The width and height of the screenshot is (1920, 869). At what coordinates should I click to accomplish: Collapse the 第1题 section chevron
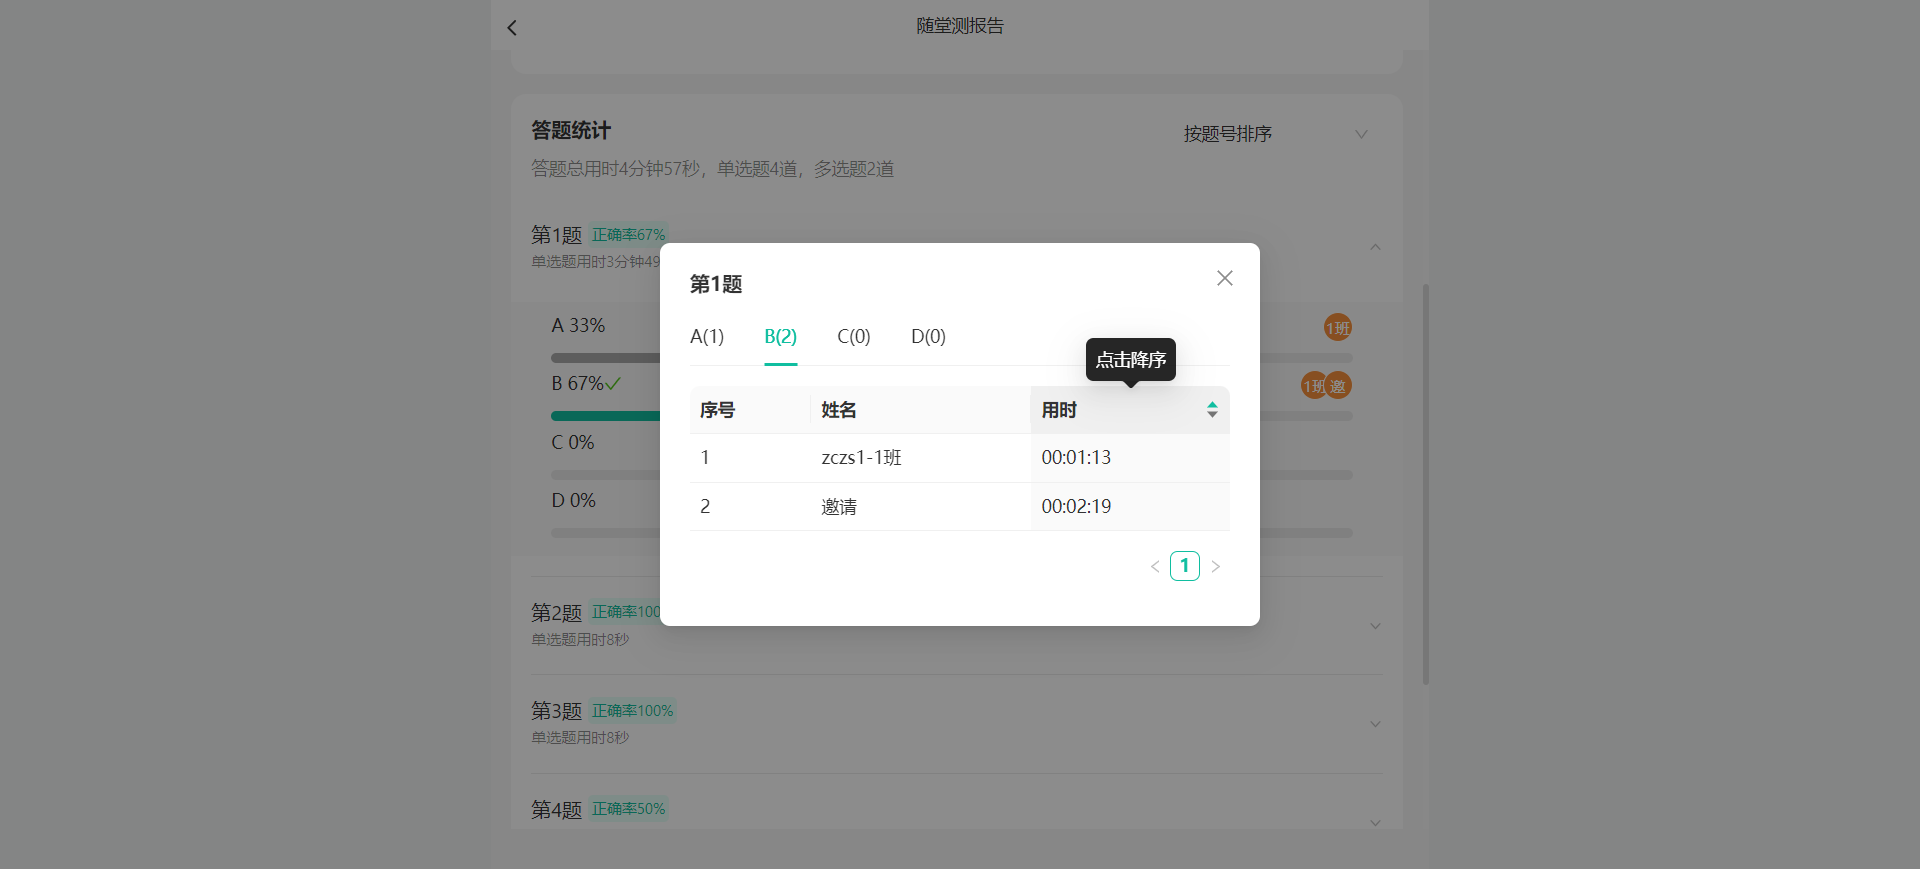tap(1375, 247)
